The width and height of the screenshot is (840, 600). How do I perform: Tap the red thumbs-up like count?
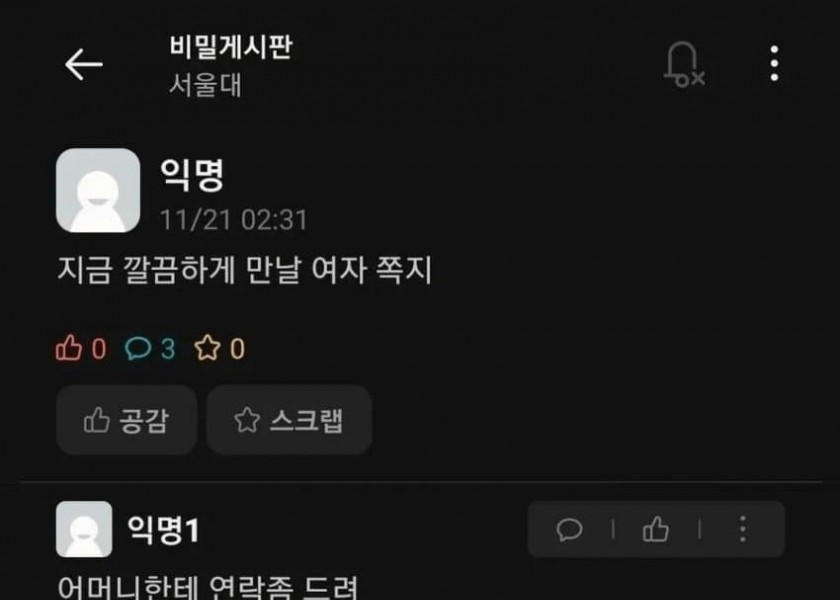click(x=80, y=348)
